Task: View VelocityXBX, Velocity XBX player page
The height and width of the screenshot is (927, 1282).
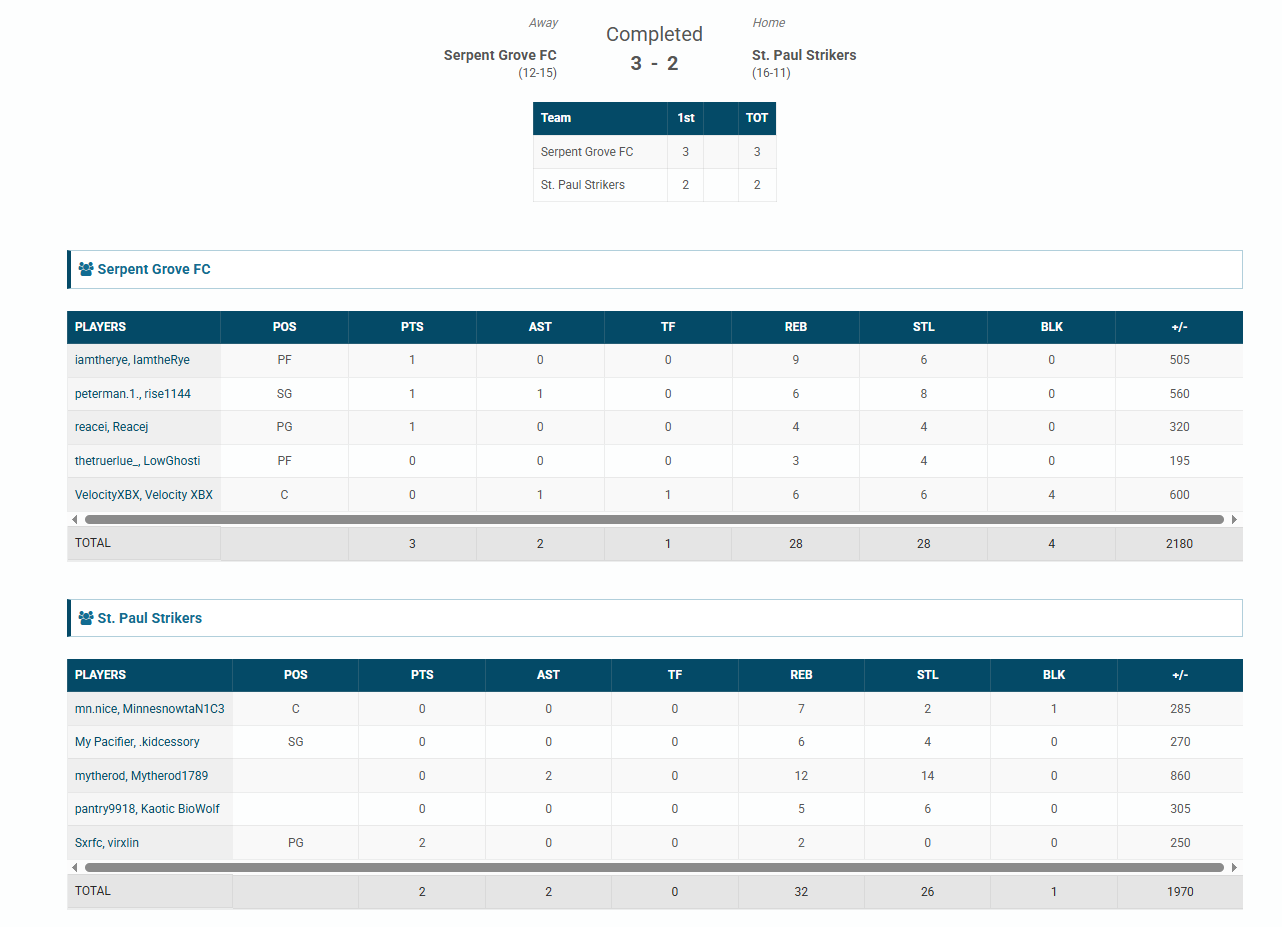Action: coord(143,495)
